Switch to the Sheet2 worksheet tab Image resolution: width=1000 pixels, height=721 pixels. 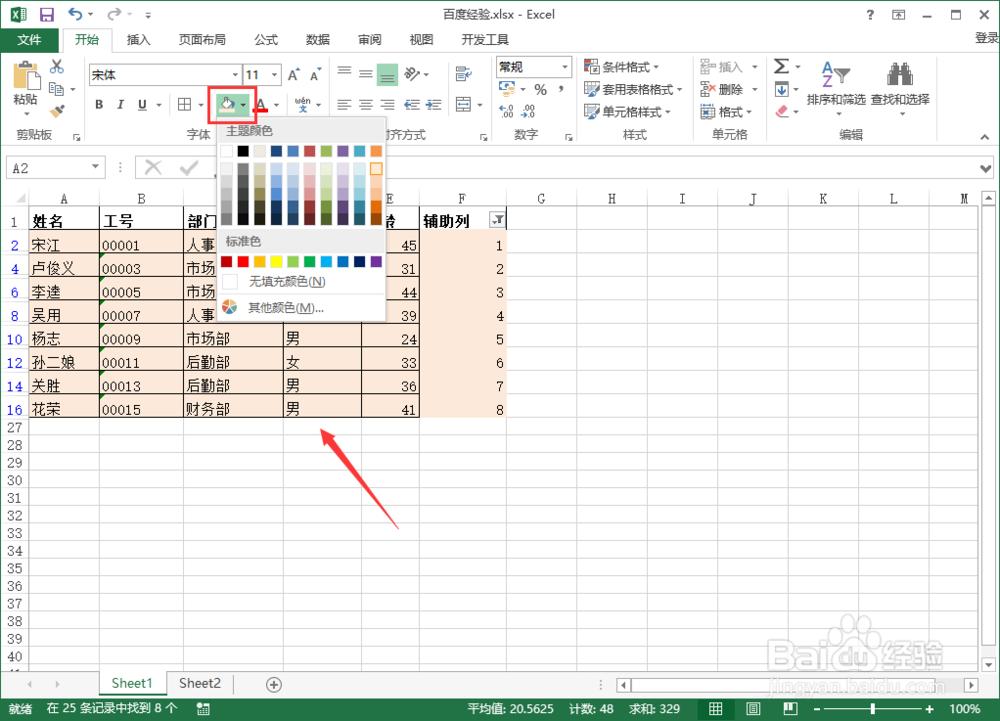point(200,683)
